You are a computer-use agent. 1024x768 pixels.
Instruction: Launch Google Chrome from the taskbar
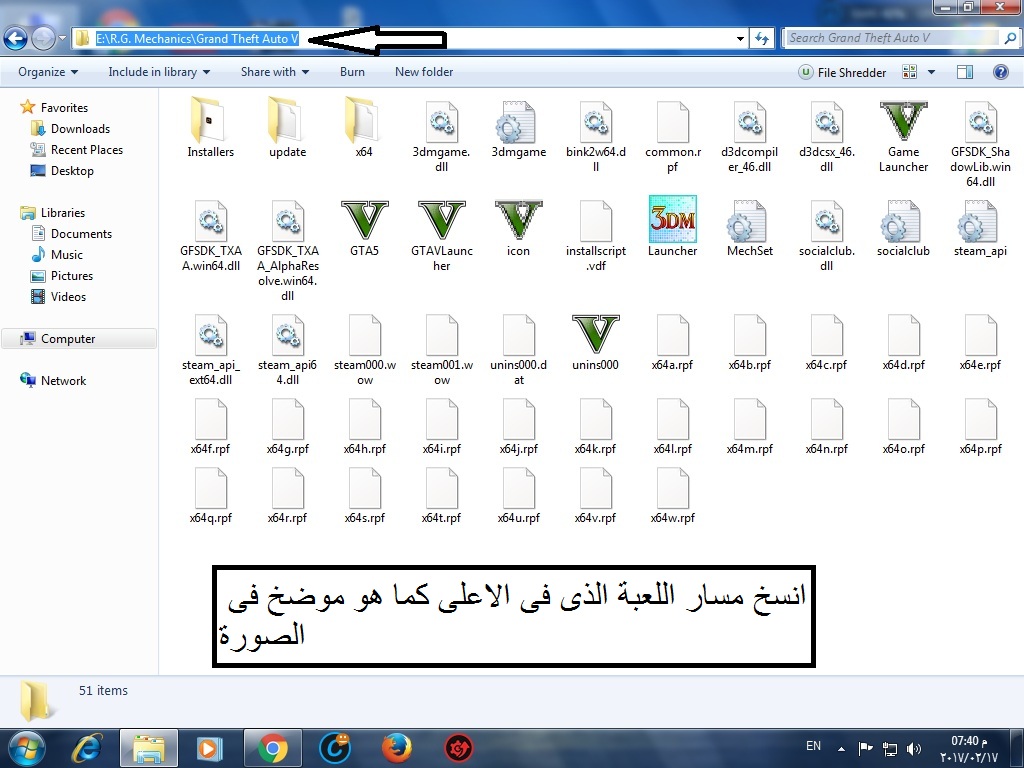(x=272, y=747)
